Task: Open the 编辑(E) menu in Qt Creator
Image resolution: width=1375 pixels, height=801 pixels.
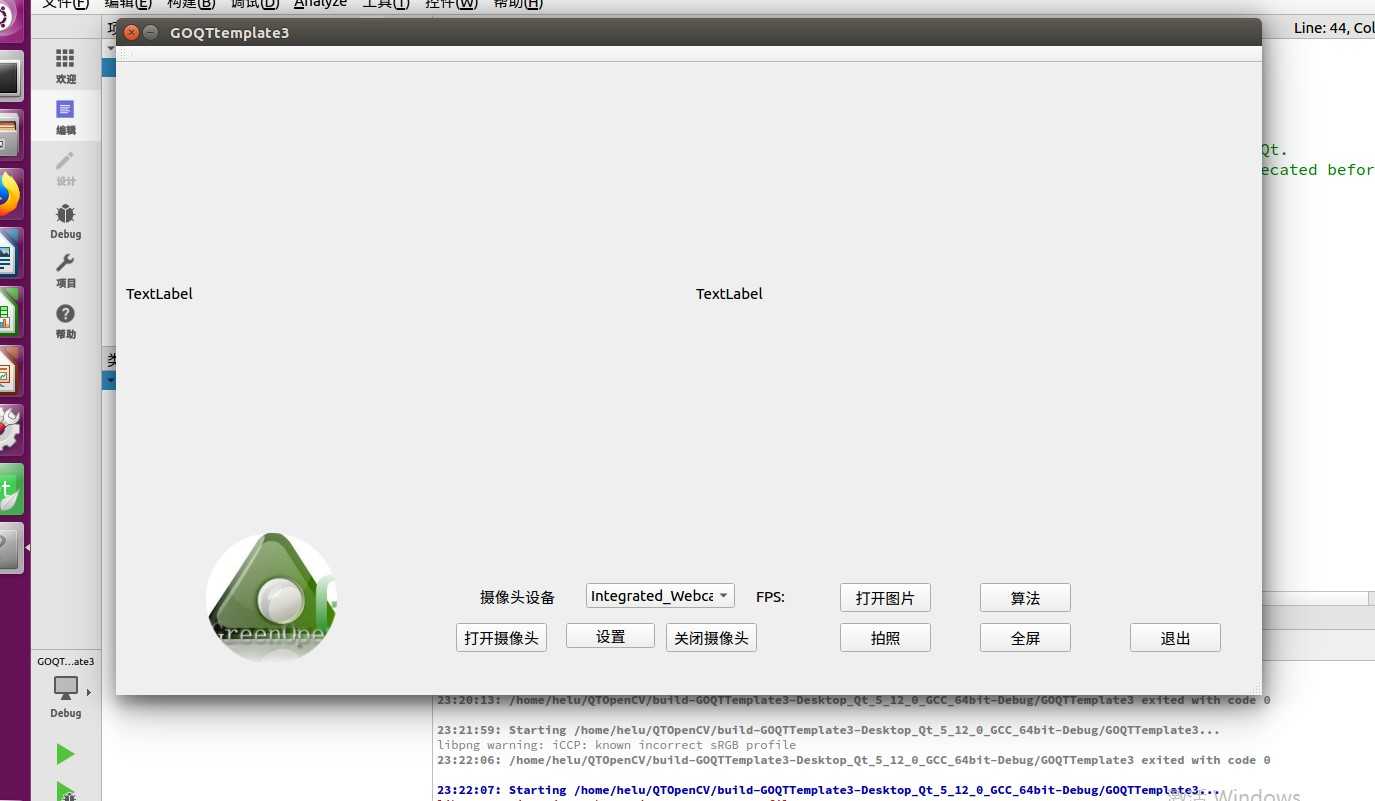Action: click(128, 4)
